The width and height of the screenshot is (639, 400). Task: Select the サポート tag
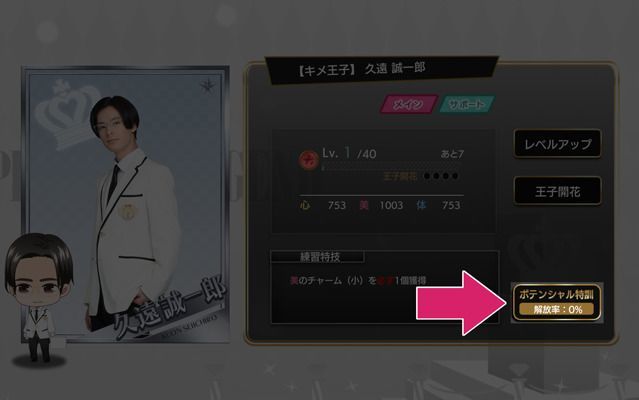[467, 104]
